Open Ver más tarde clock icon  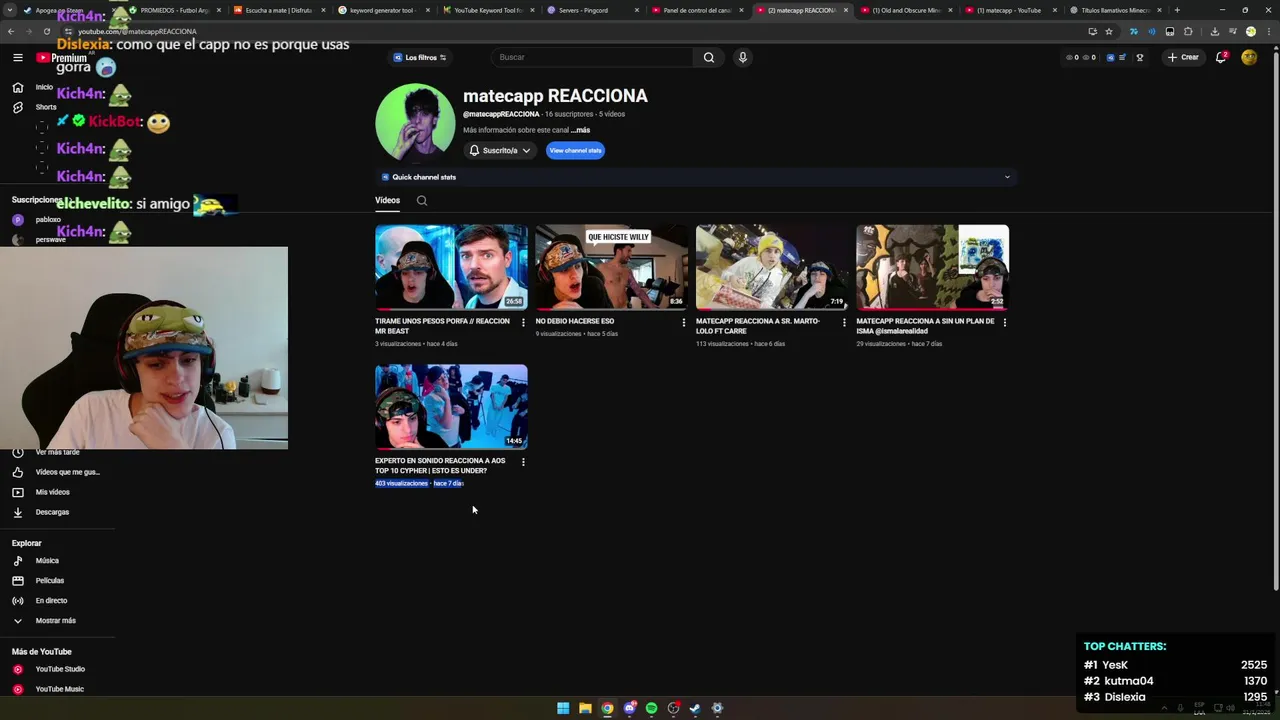click(18, 452)
